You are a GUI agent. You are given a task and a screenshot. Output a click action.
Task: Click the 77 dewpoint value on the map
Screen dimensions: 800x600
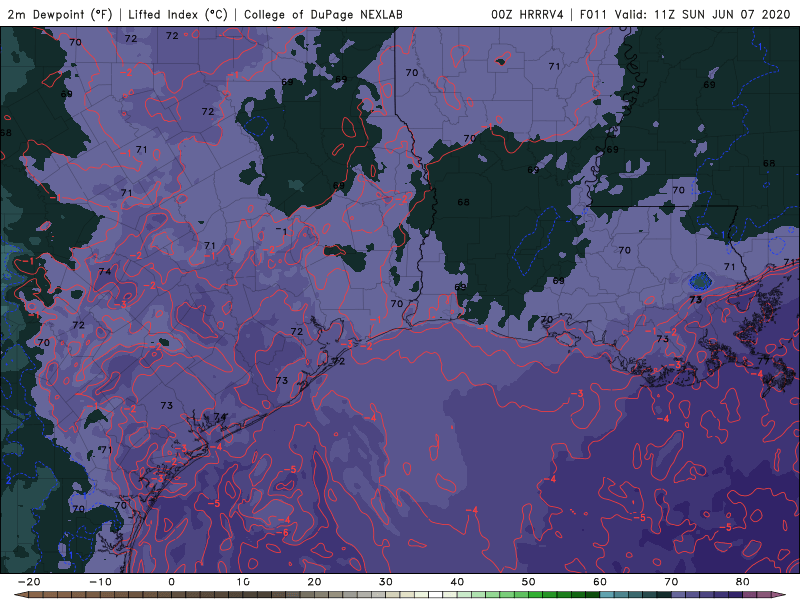click(763, 361)
